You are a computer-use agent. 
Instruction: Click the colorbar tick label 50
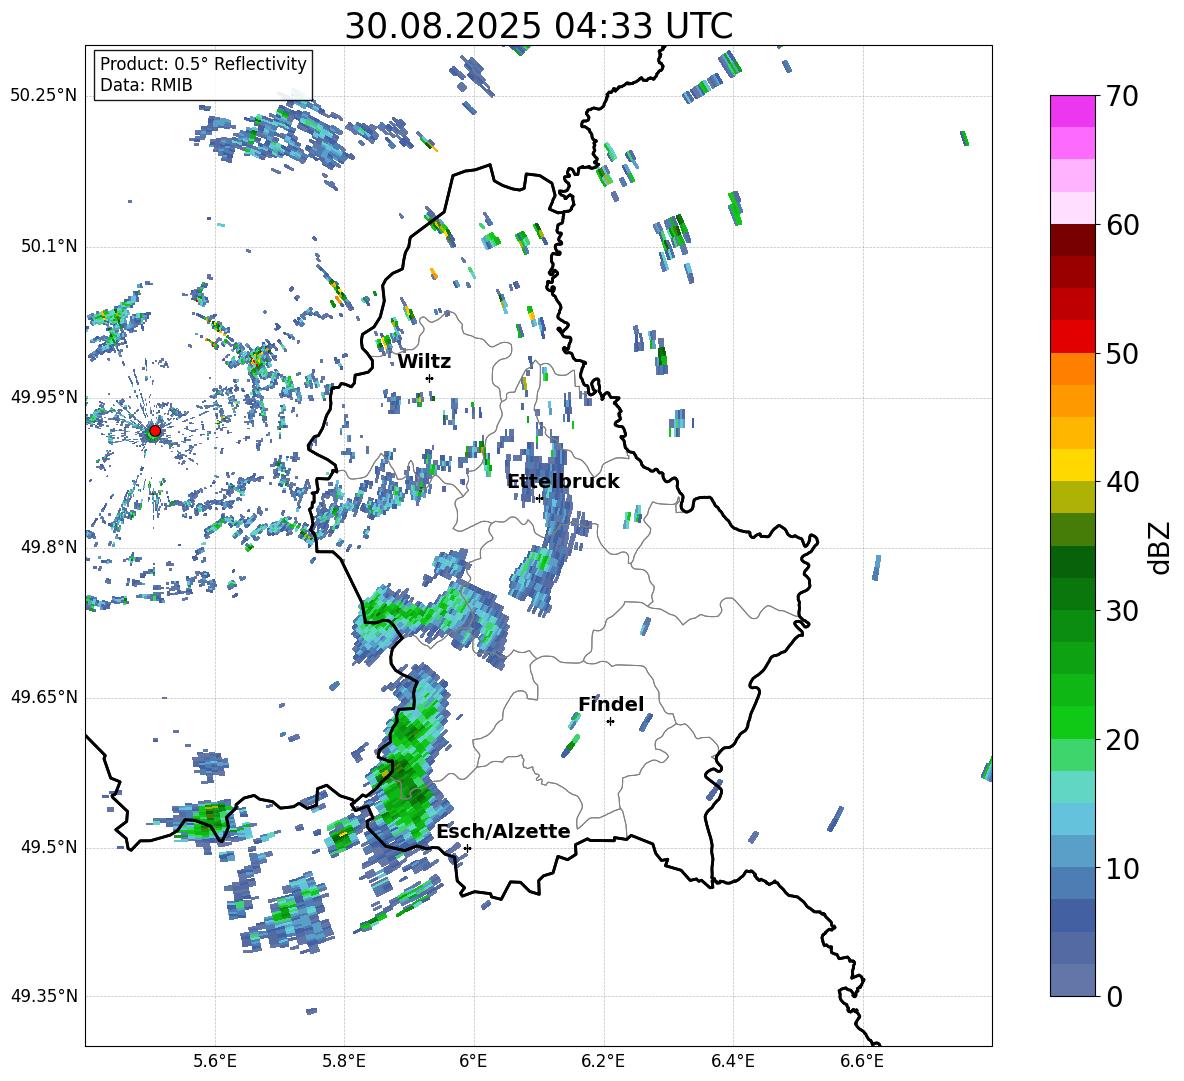click(x=1122, y=354)
